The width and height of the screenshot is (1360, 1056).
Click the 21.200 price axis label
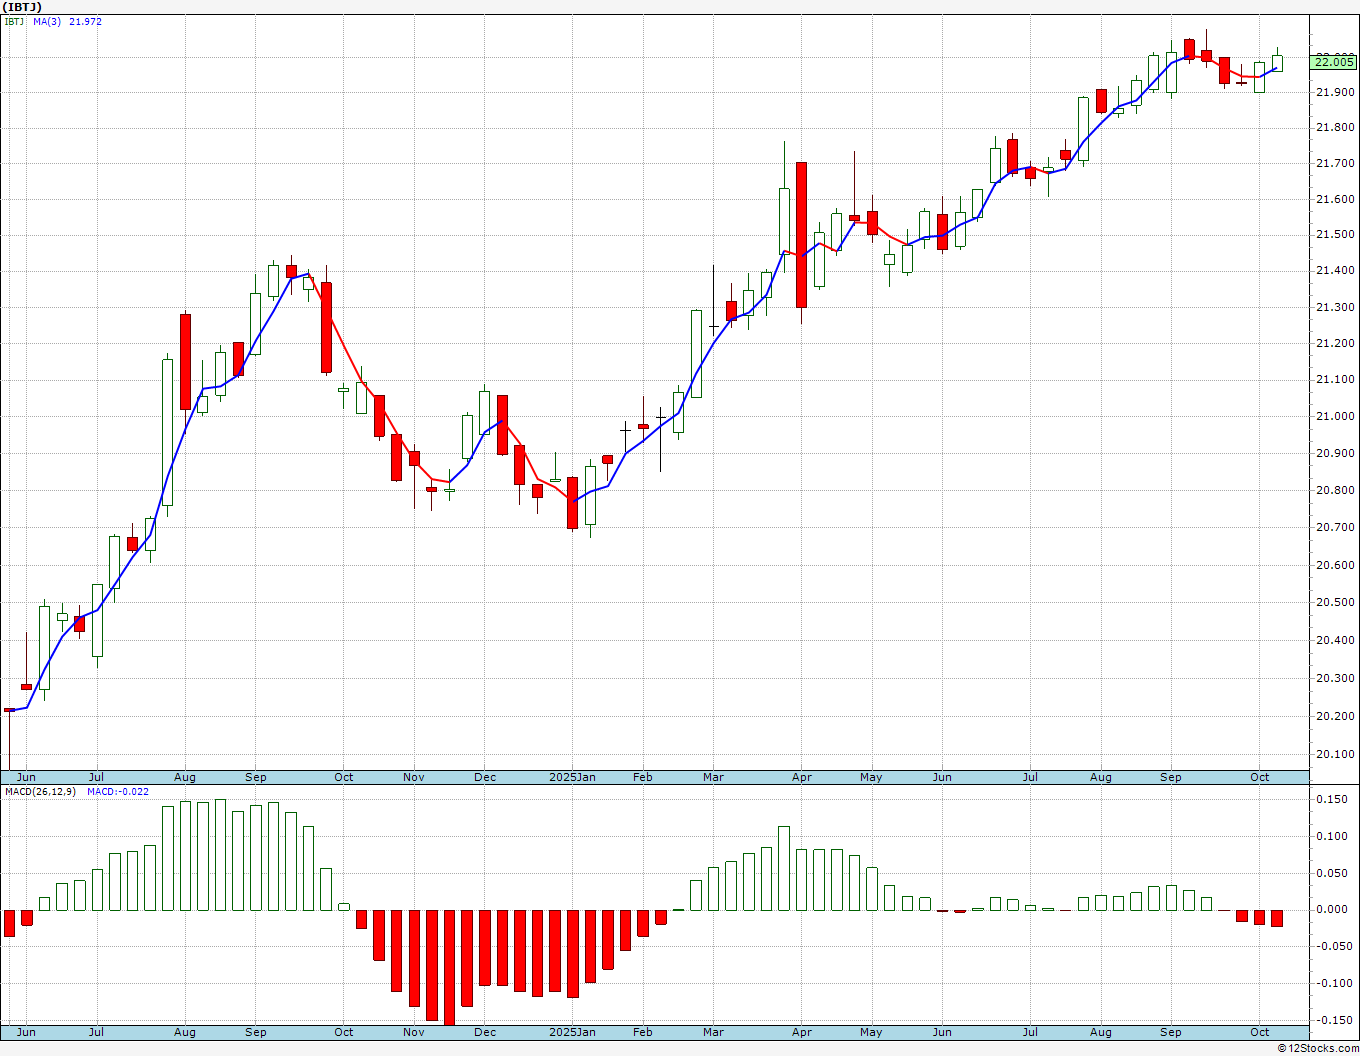pyautogui.click(x=1336, y=343)
